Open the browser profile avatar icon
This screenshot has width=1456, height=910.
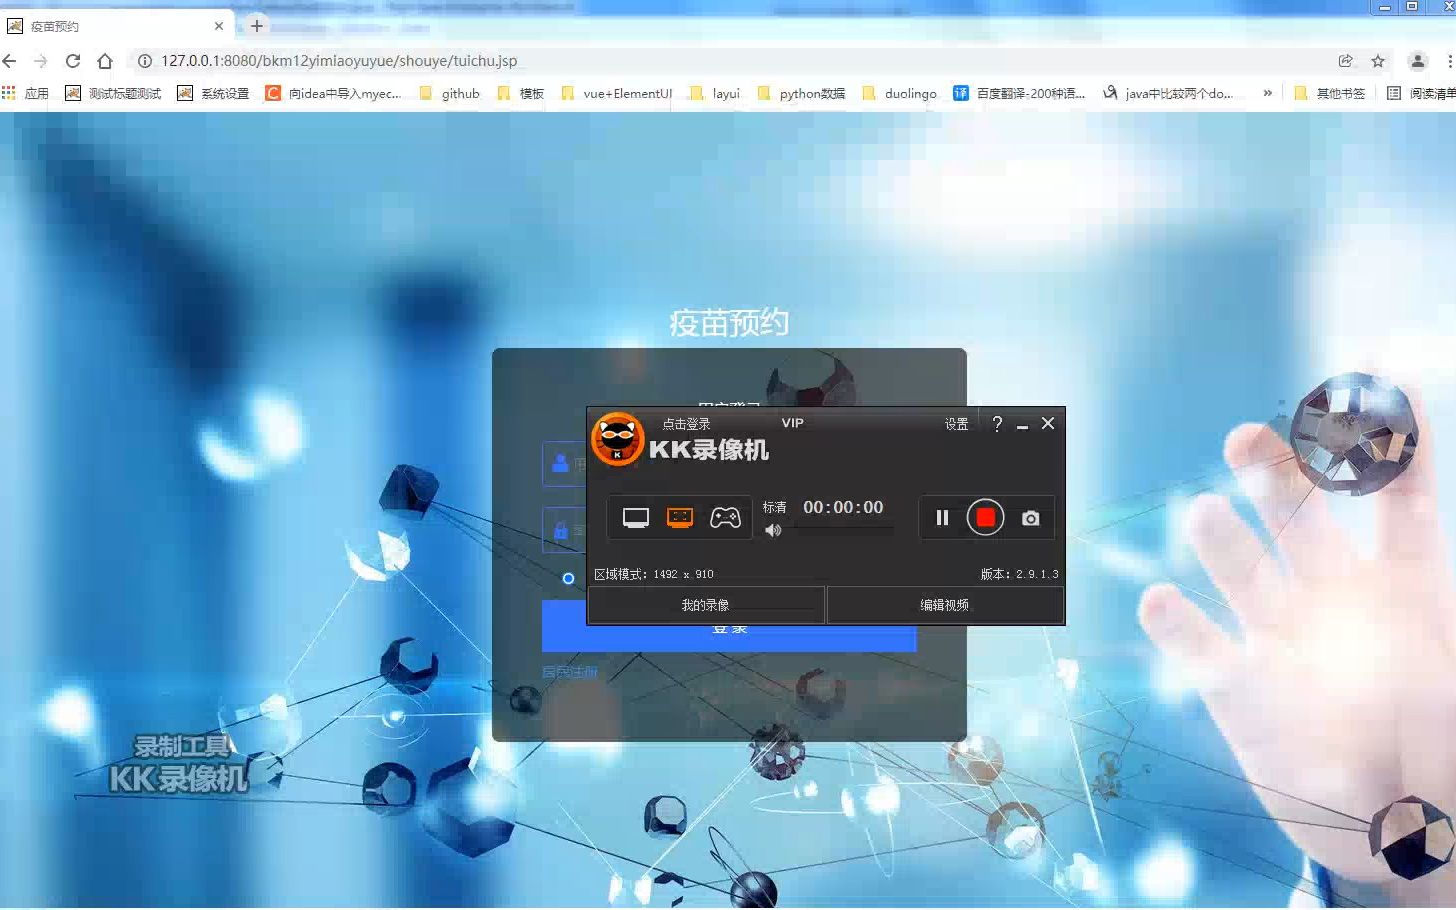pos(1418,61)
